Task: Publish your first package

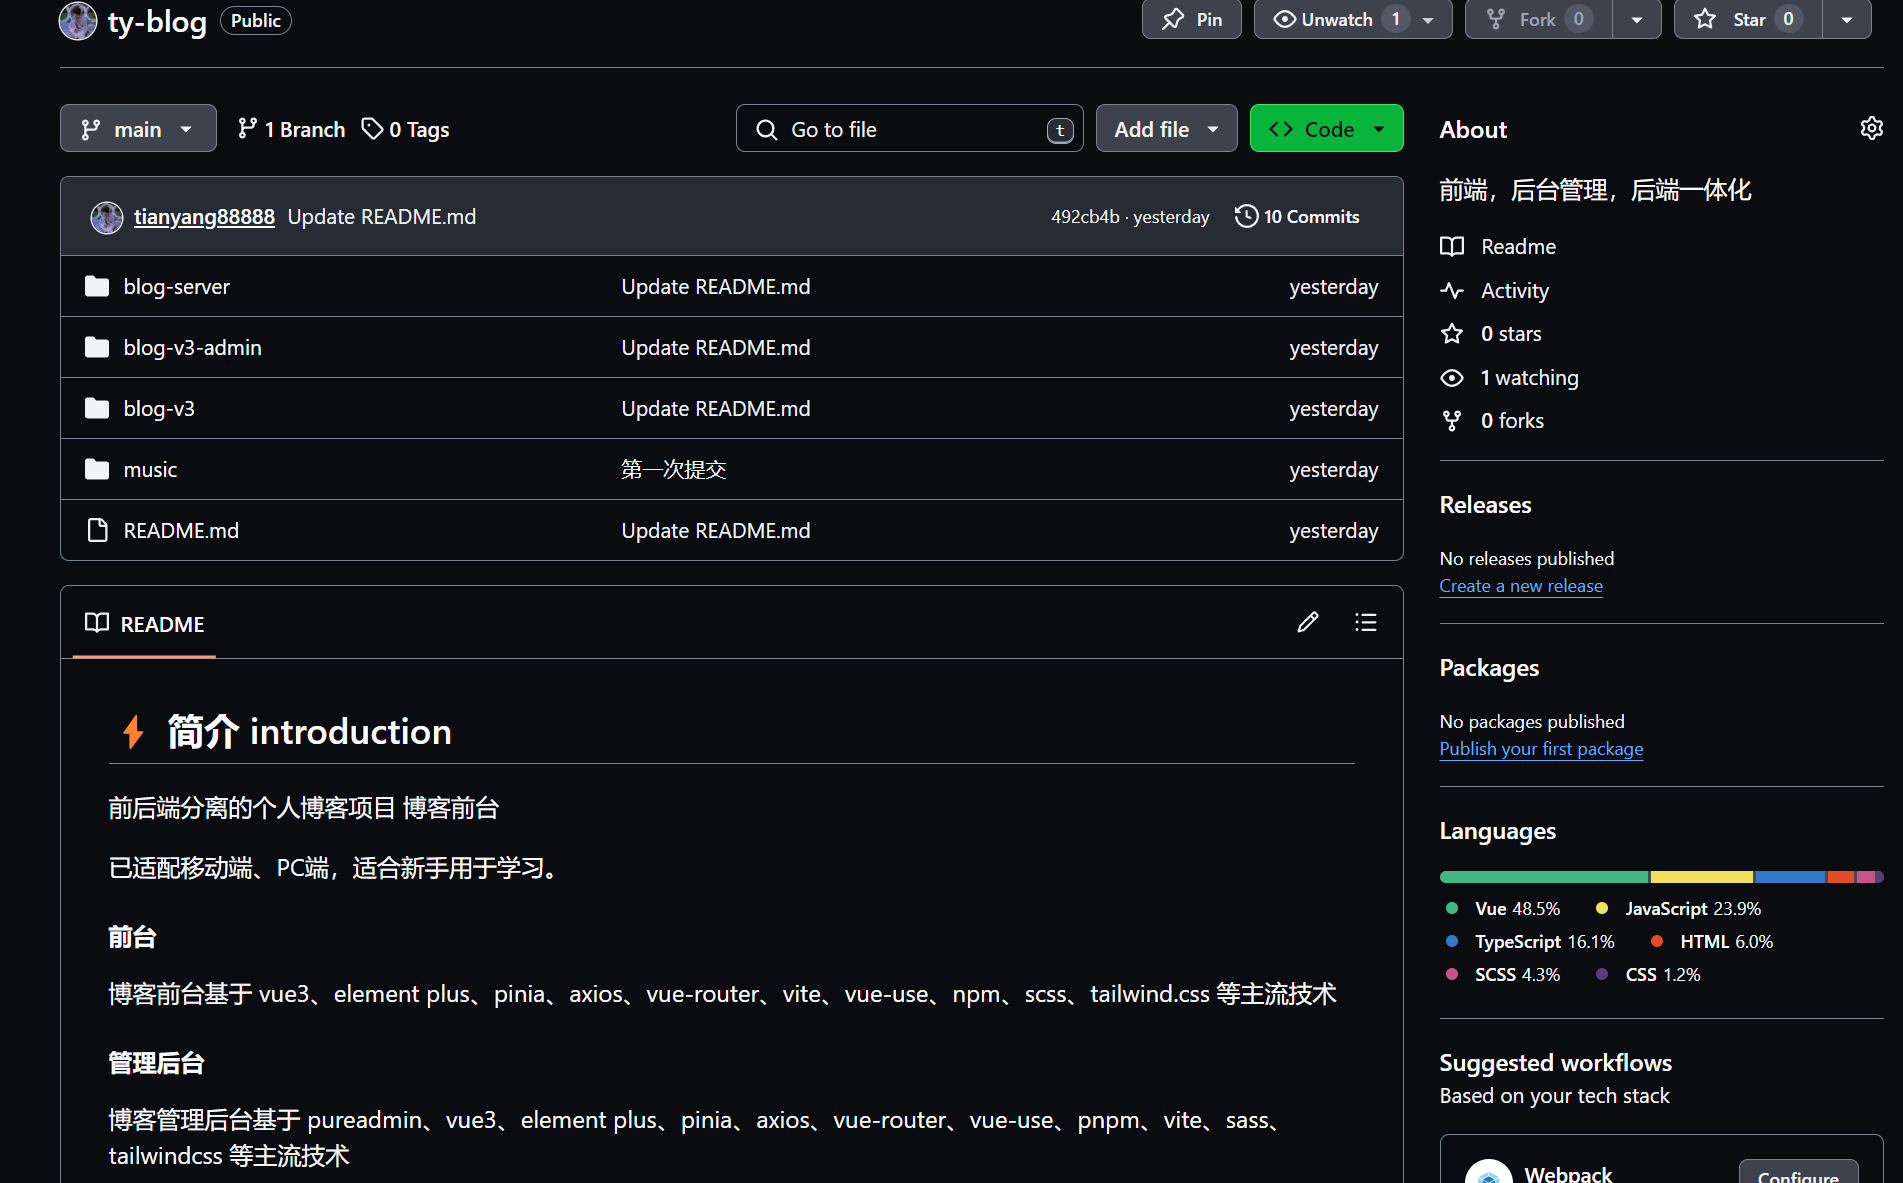Action: (1541, 749)
